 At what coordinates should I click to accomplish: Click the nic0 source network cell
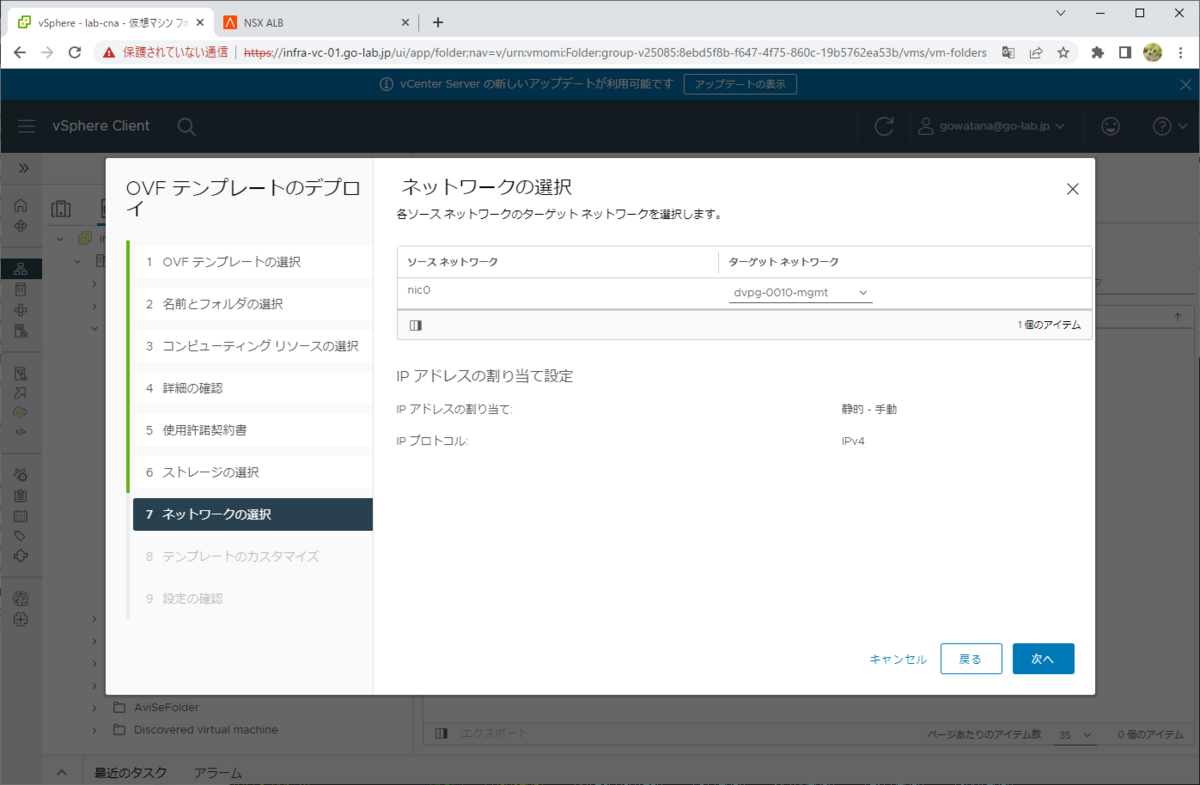[x=557, y=293]
